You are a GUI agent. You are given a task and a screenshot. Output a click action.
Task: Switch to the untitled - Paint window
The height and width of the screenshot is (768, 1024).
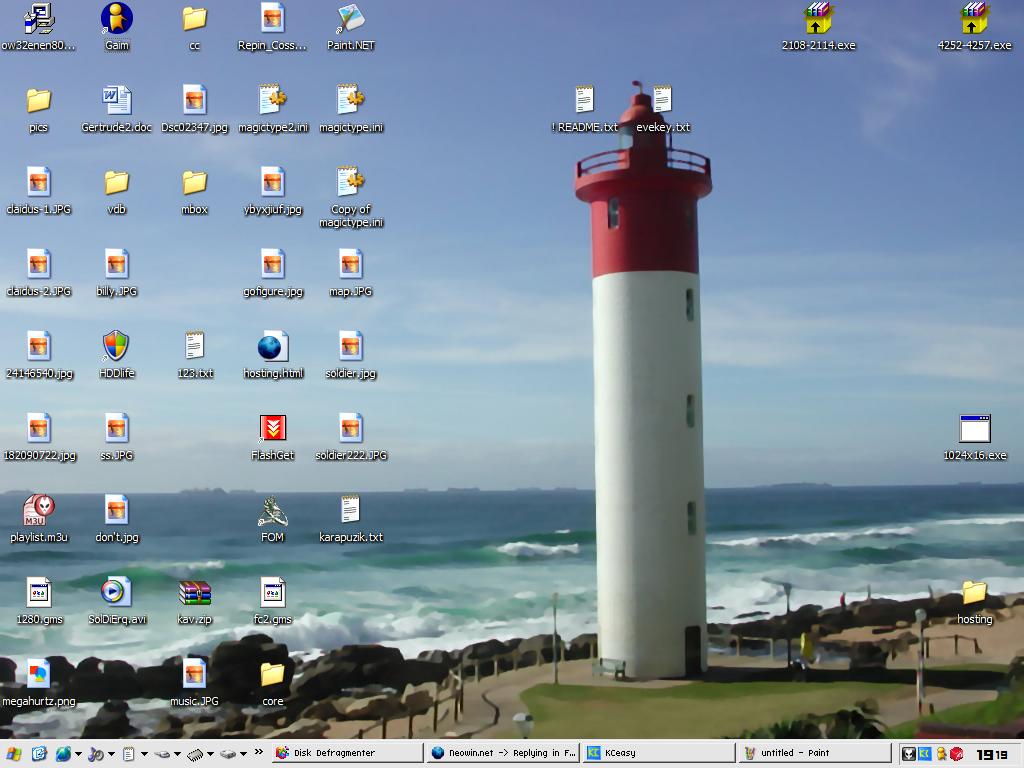tap(814, 753)
